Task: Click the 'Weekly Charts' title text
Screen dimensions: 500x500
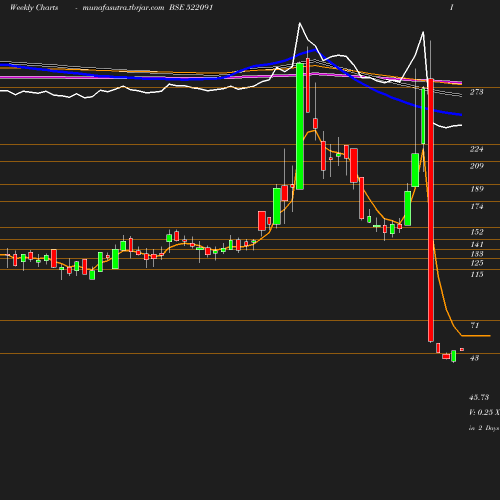Action: 34,8
